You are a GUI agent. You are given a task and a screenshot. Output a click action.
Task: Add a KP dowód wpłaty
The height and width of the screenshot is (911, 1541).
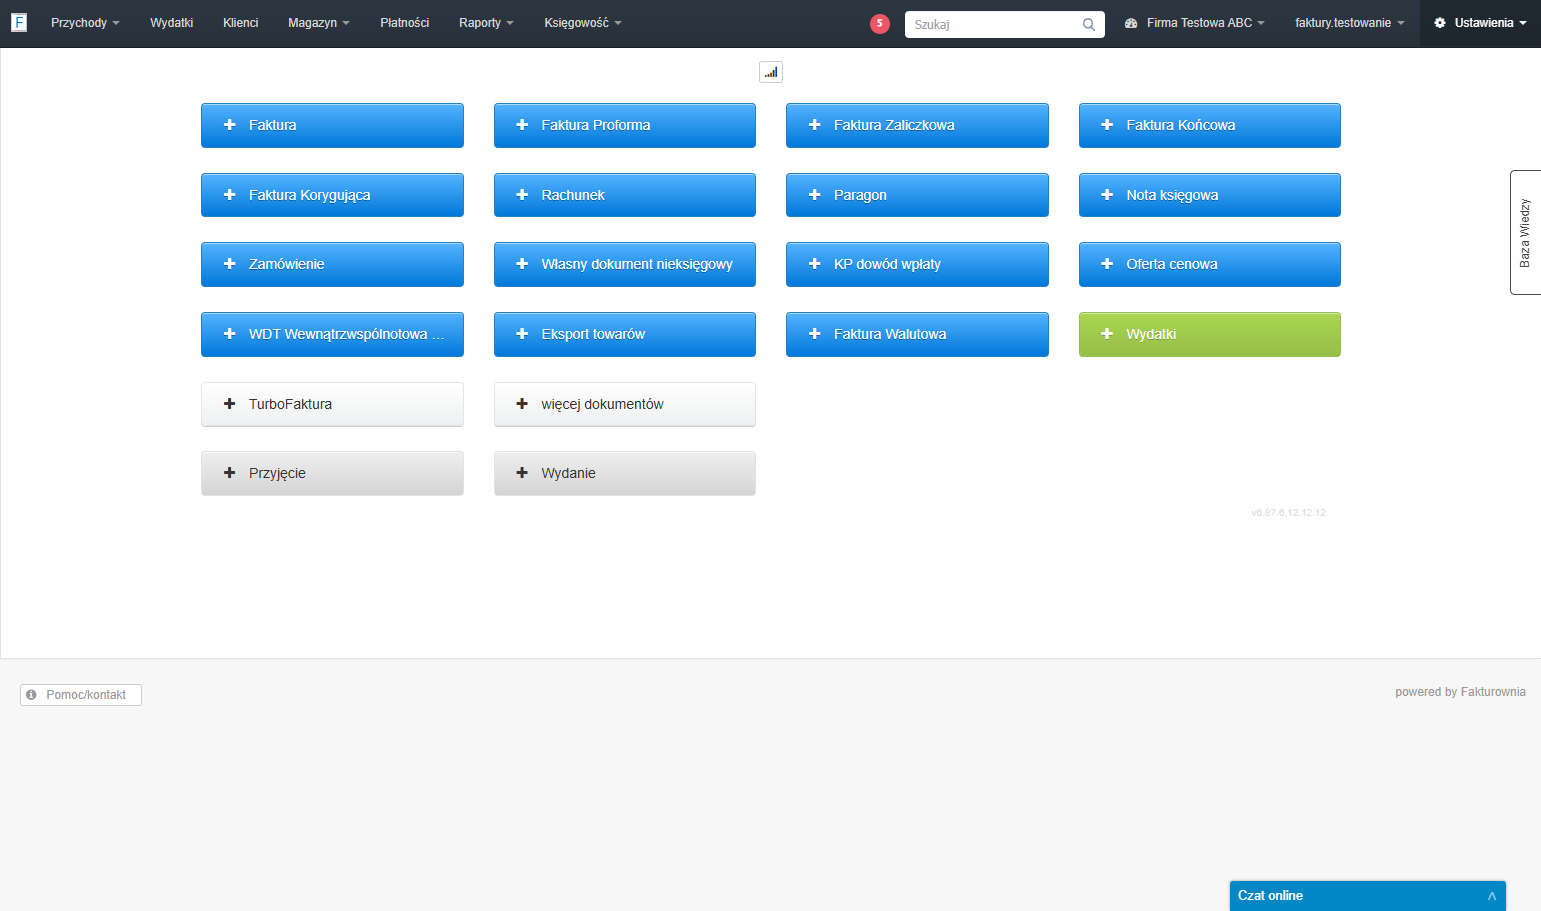pos(917,264)
